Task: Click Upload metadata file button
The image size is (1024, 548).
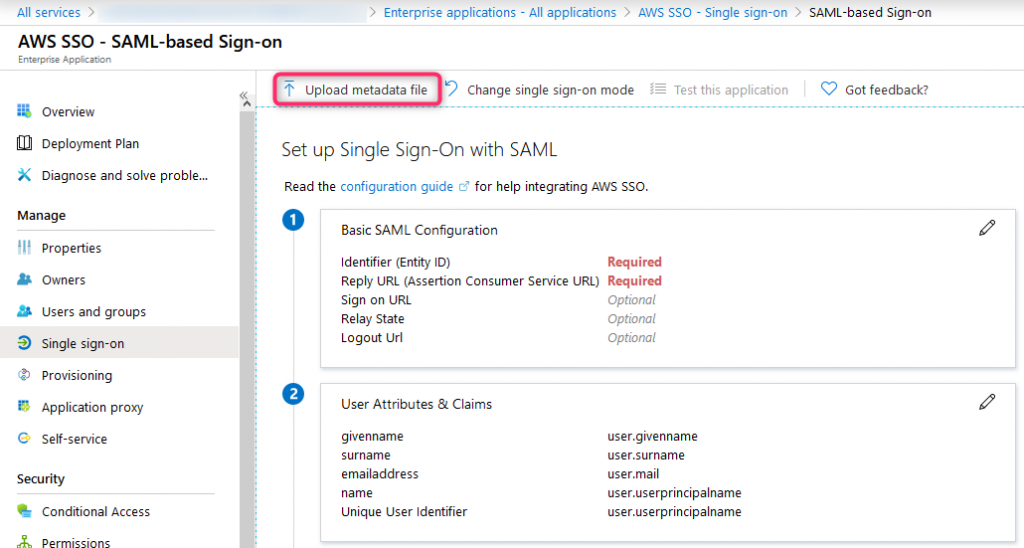Action: tap(357, 89)
